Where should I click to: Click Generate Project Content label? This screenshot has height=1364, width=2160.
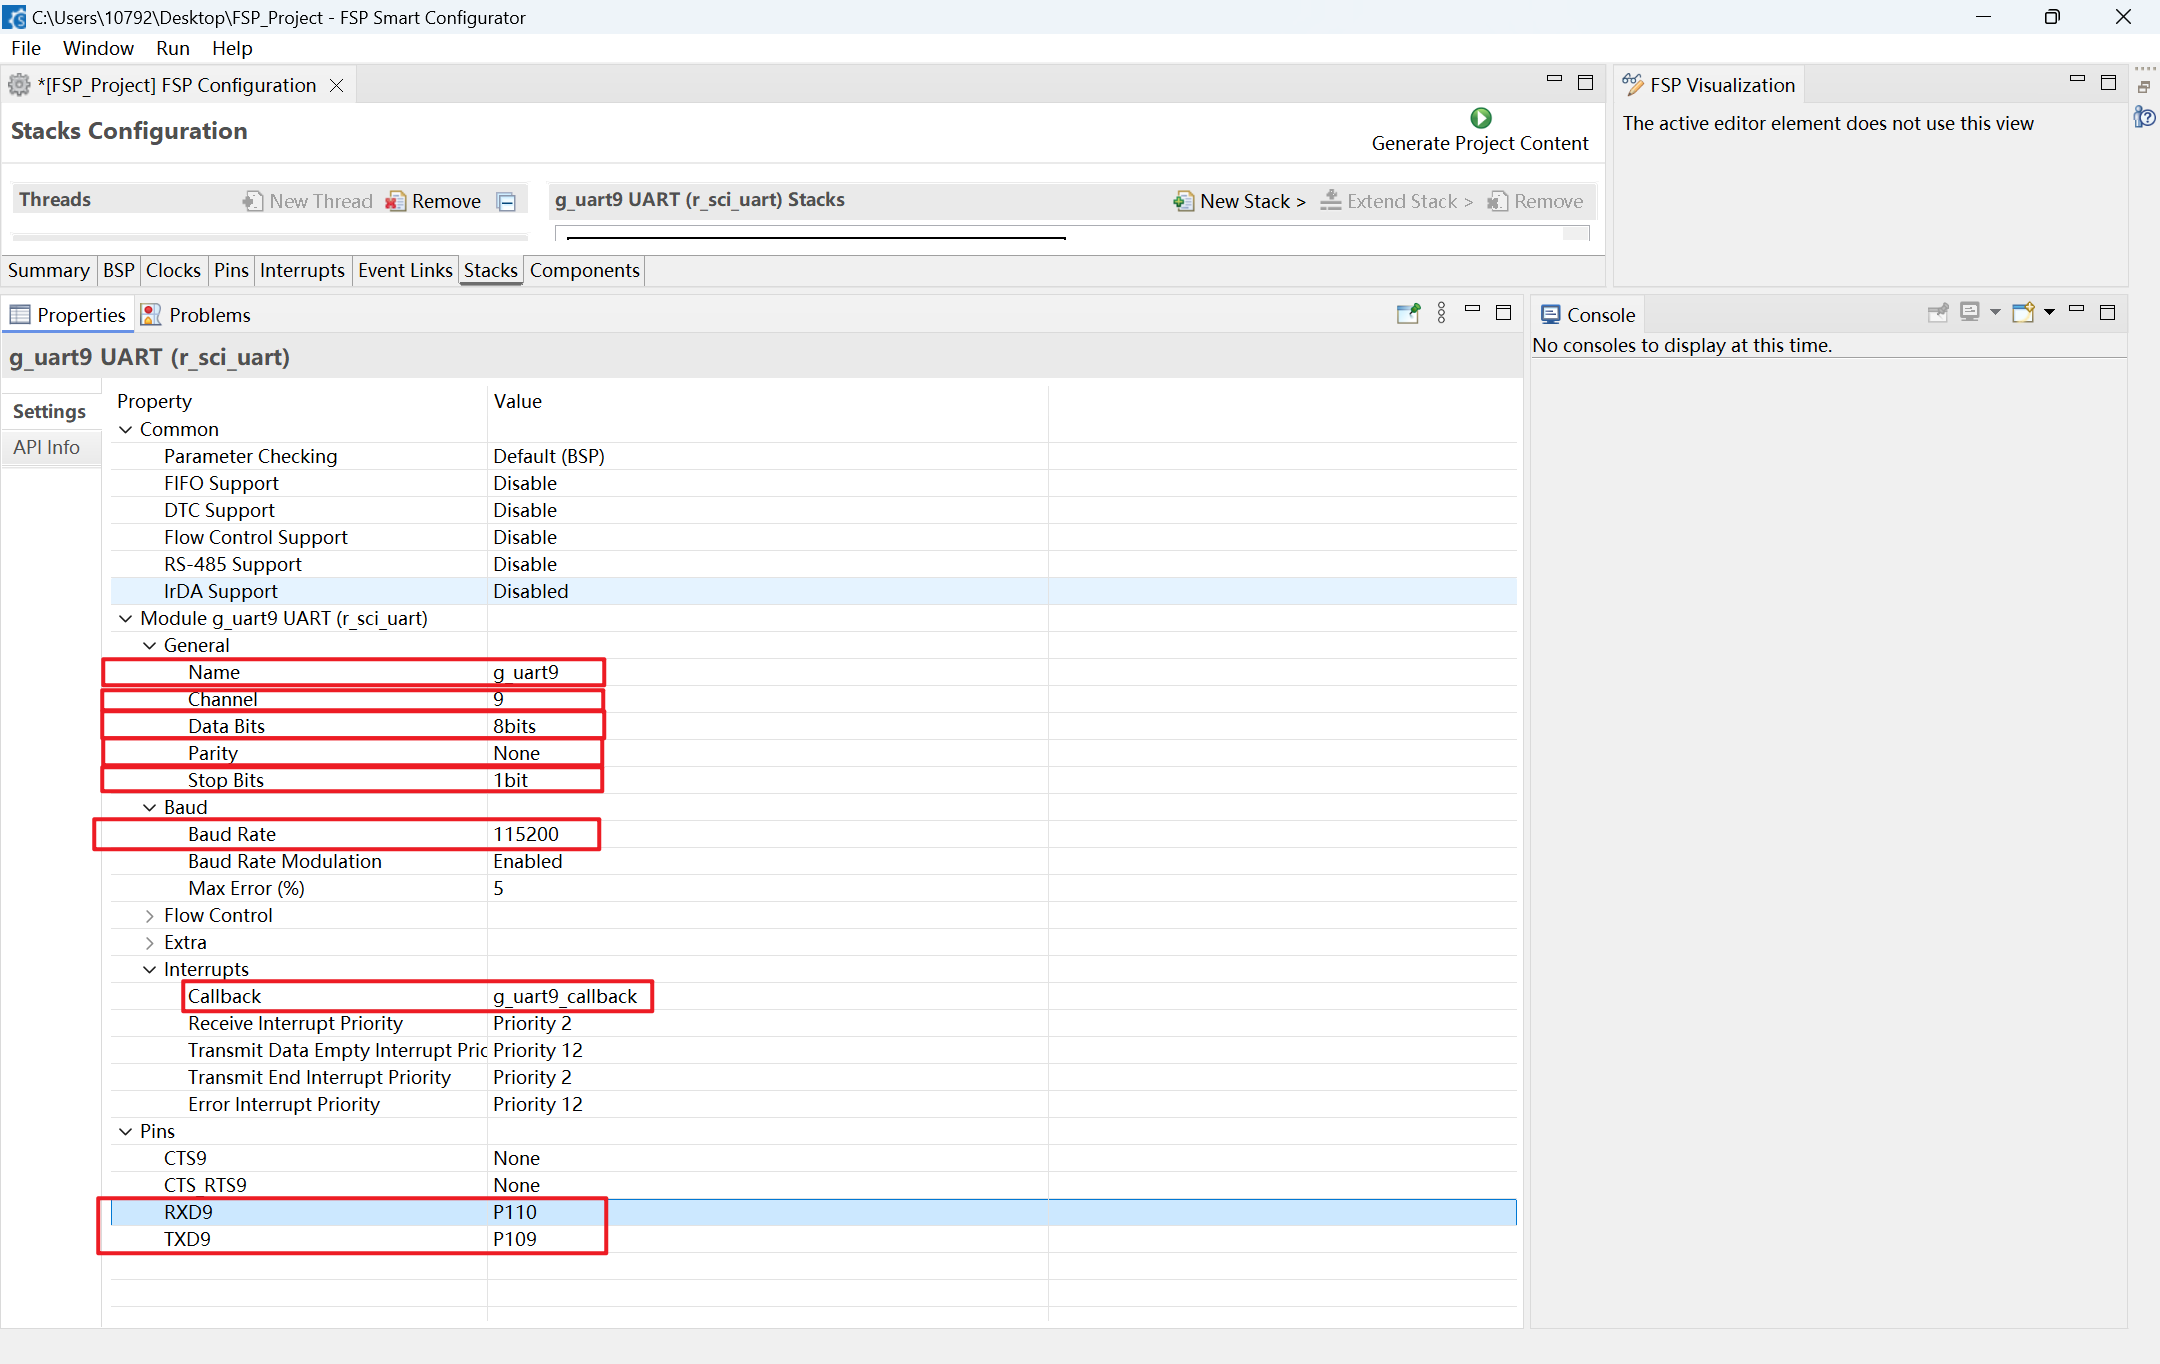pos(1479,143)
